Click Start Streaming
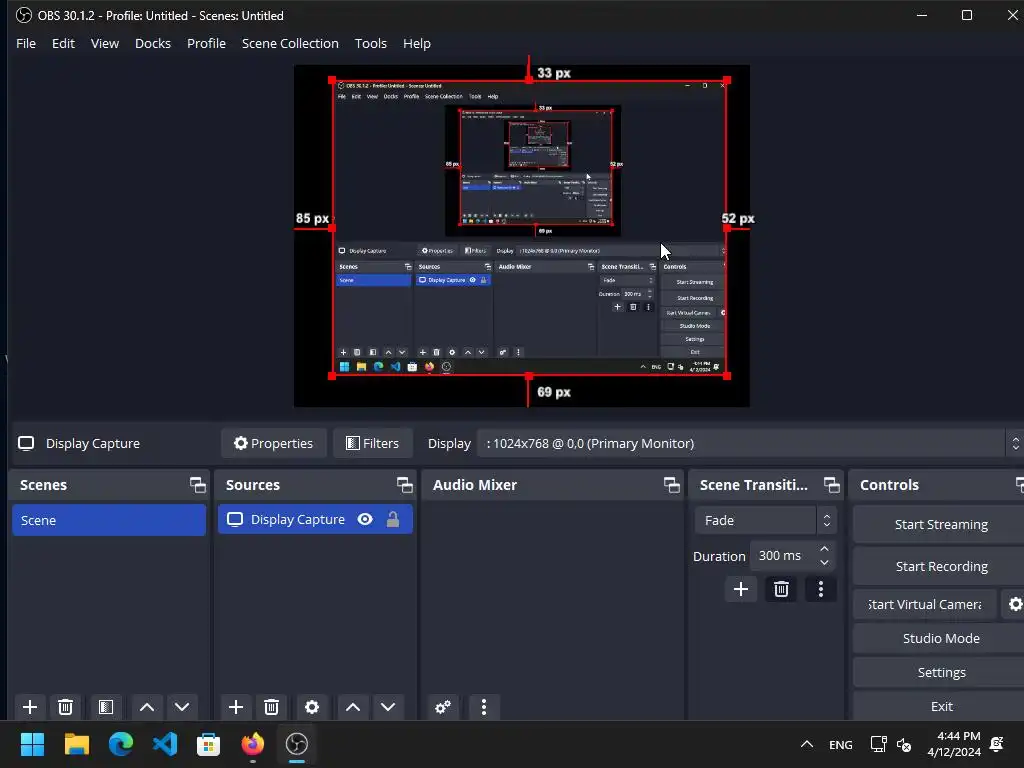 (940, 524)
